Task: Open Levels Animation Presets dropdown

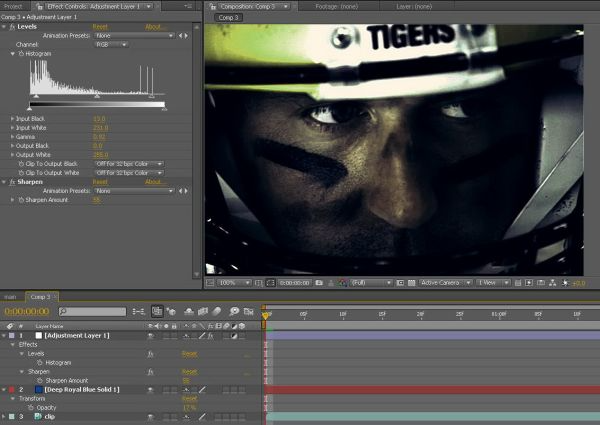Action: (134, 36)
